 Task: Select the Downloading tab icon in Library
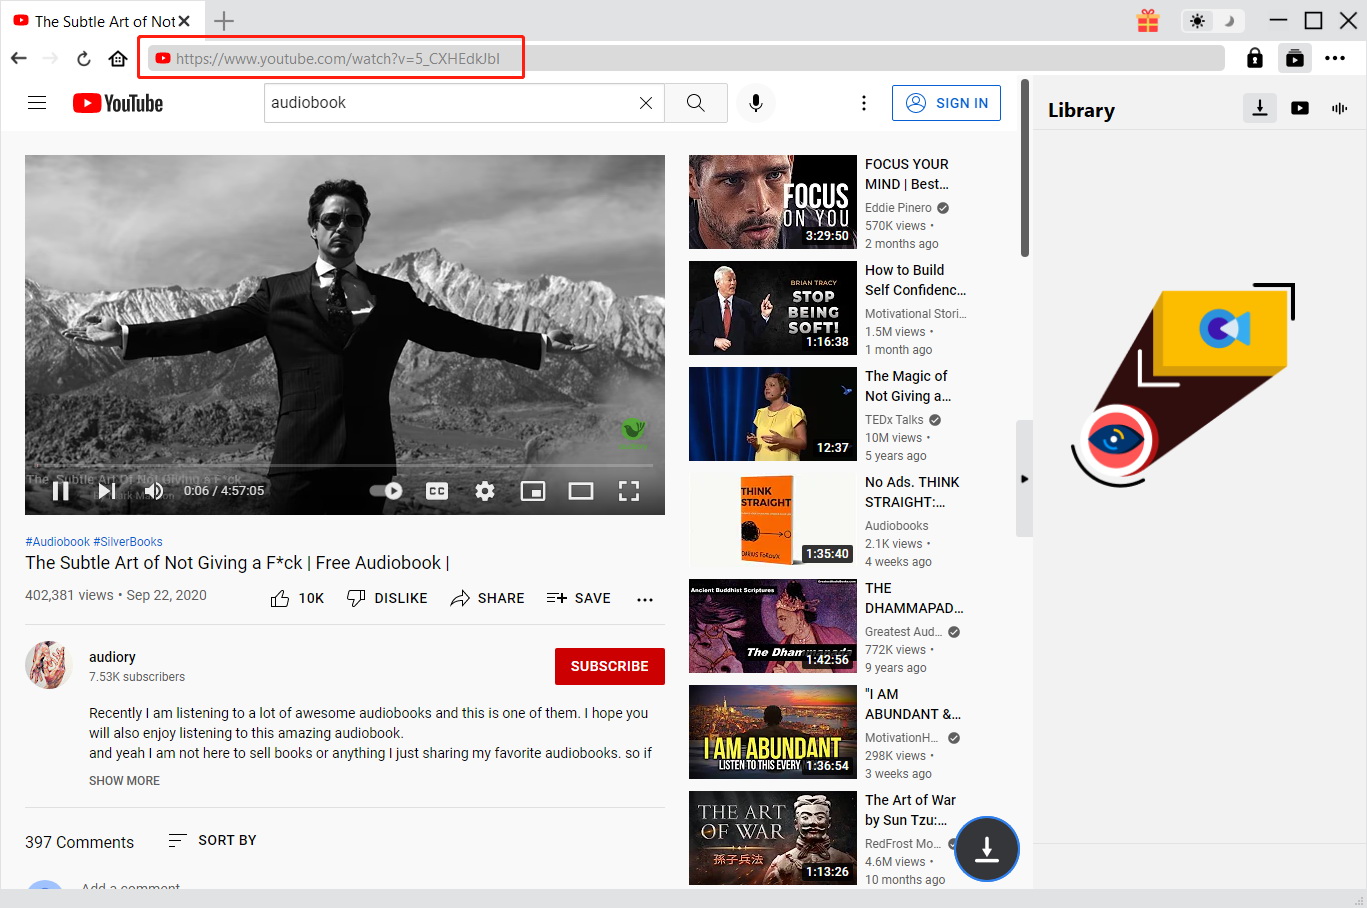pyautogui.click(x=1259, y=108)
